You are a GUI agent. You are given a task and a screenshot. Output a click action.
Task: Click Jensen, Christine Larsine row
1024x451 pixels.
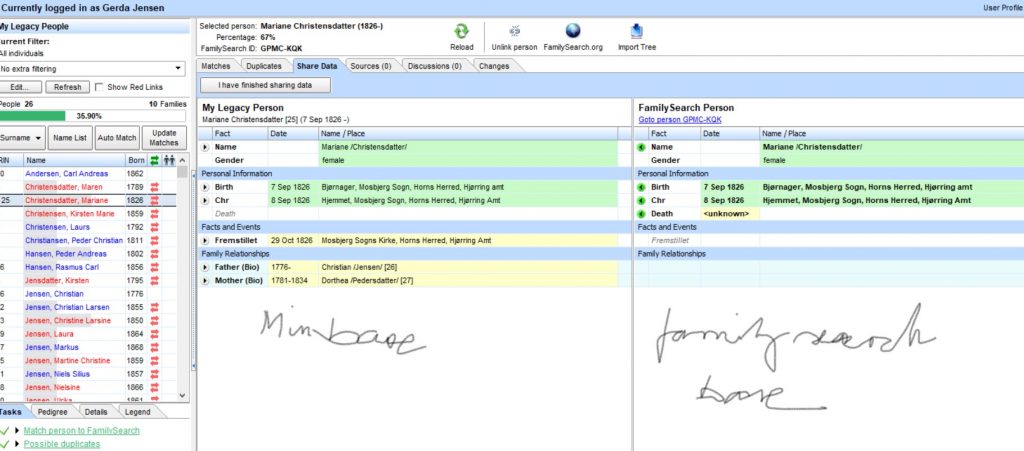[88, 320]
